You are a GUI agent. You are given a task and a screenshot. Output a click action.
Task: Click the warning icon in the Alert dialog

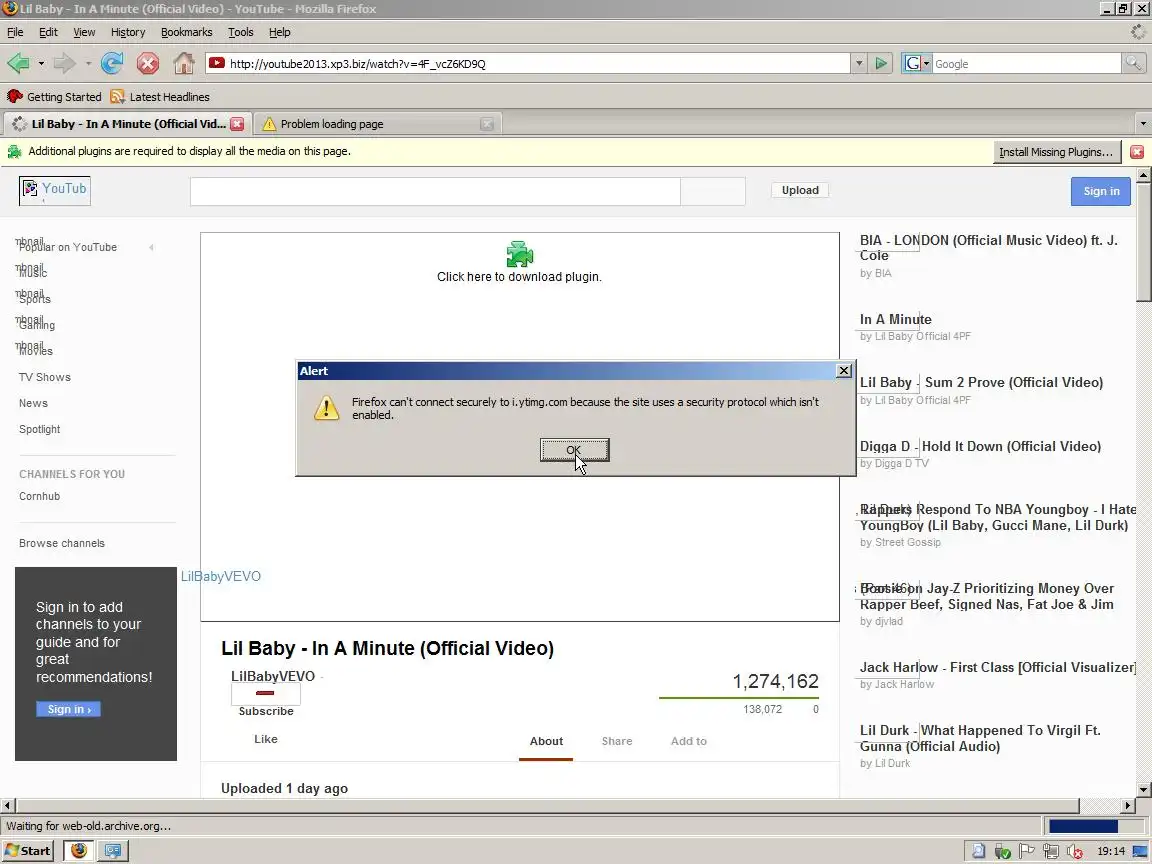(326, 408)
